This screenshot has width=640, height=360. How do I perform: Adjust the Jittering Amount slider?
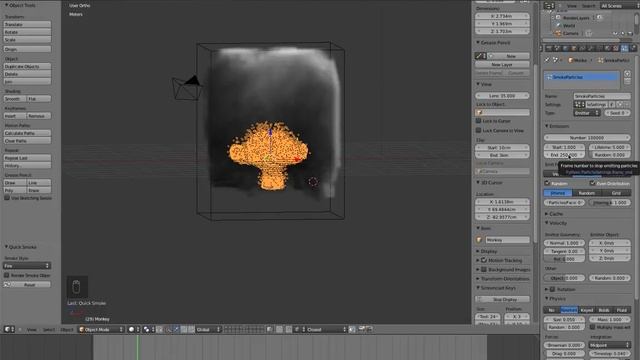(x=610, y=202)
